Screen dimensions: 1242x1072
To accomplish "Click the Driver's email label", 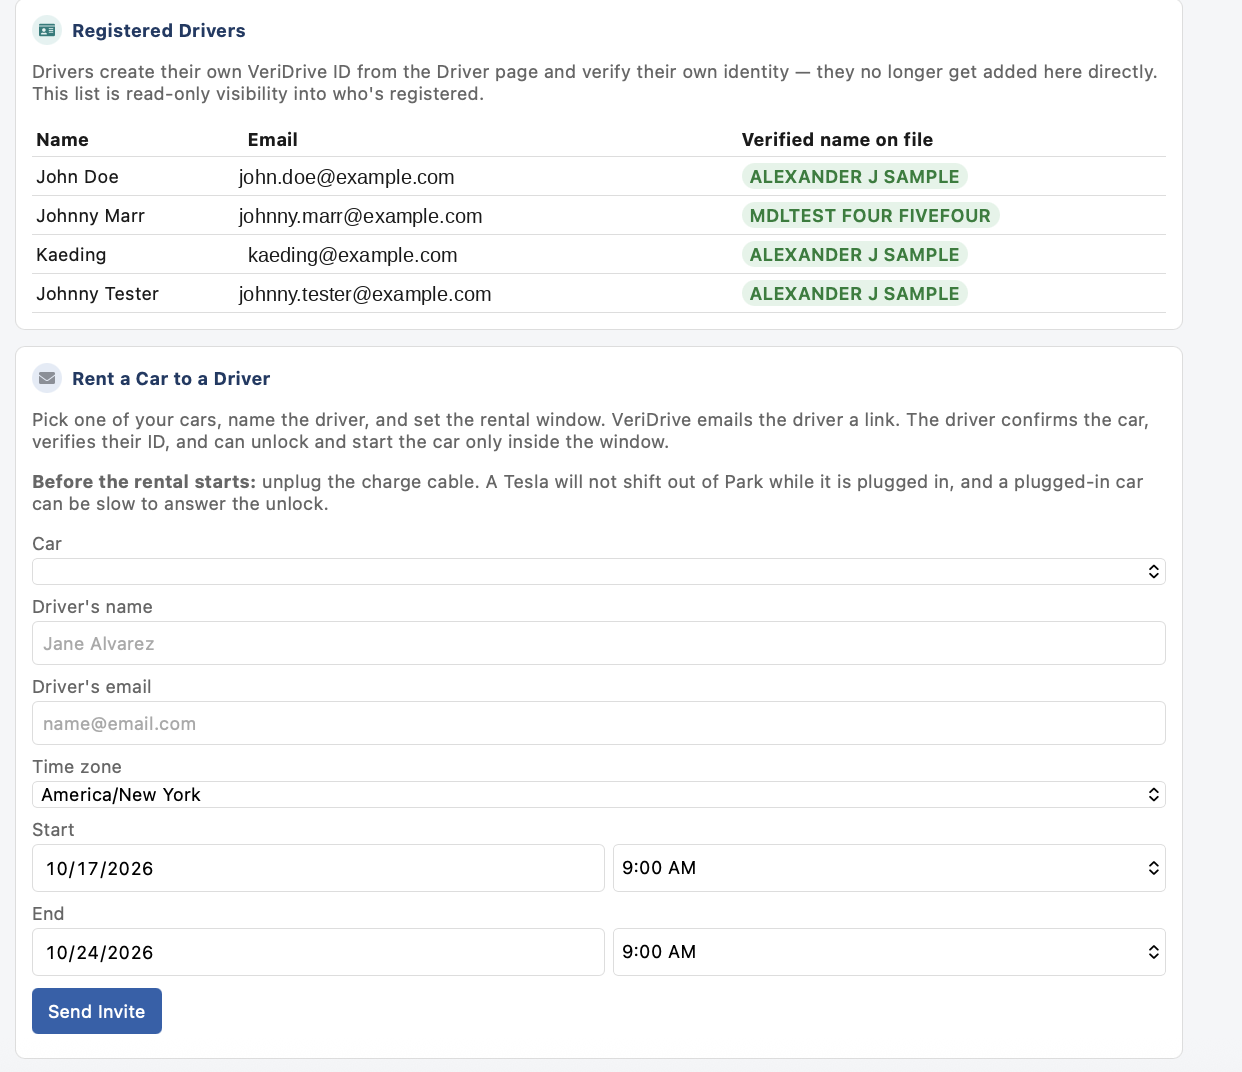I will pos(92,687).
